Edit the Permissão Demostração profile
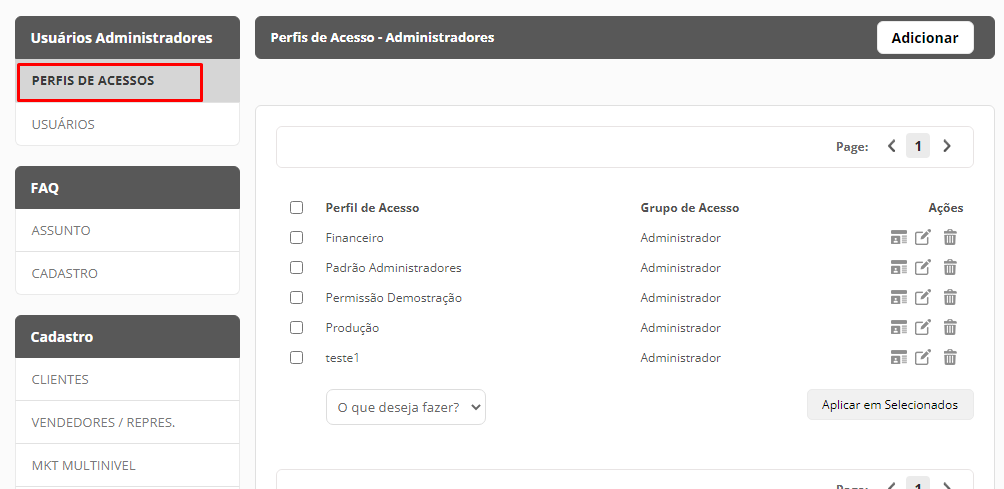The height and width of the screenshot is (489, 1004). coord(922,298)
